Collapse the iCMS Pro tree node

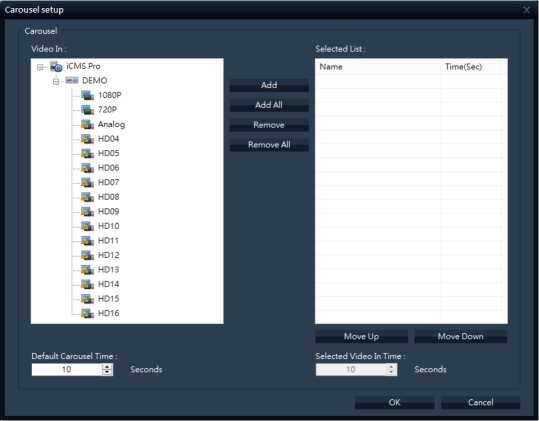coord(40,67)
